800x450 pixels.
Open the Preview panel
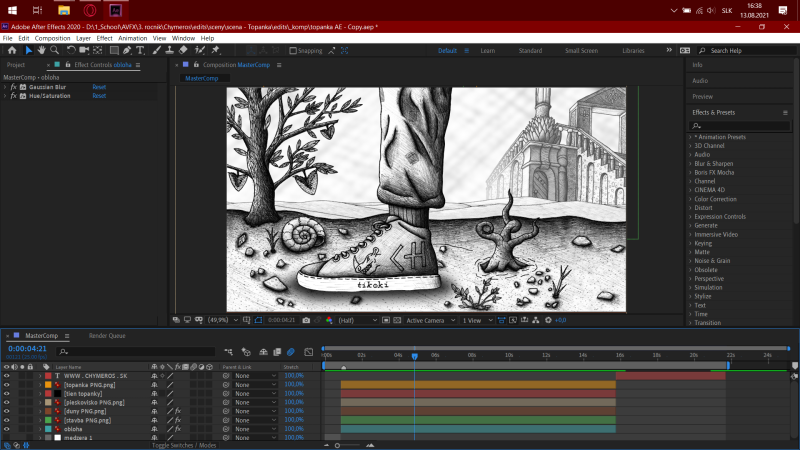pyautogui.click(x=703, y=96)
